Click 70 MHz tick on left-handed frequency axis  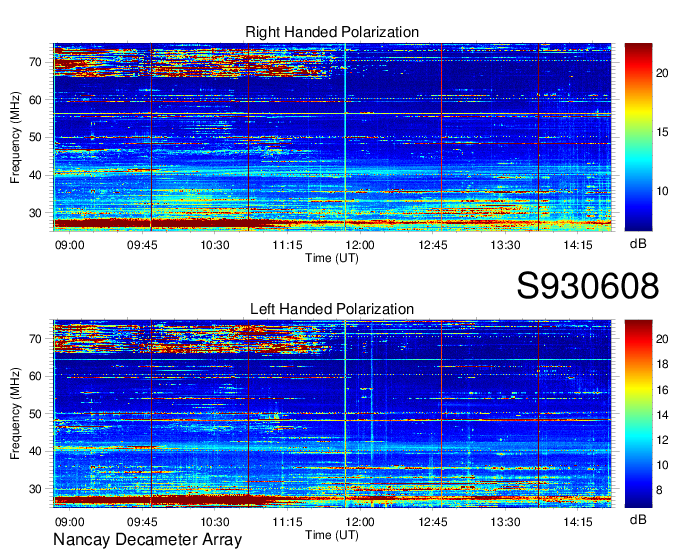click(x=36, y=339)
